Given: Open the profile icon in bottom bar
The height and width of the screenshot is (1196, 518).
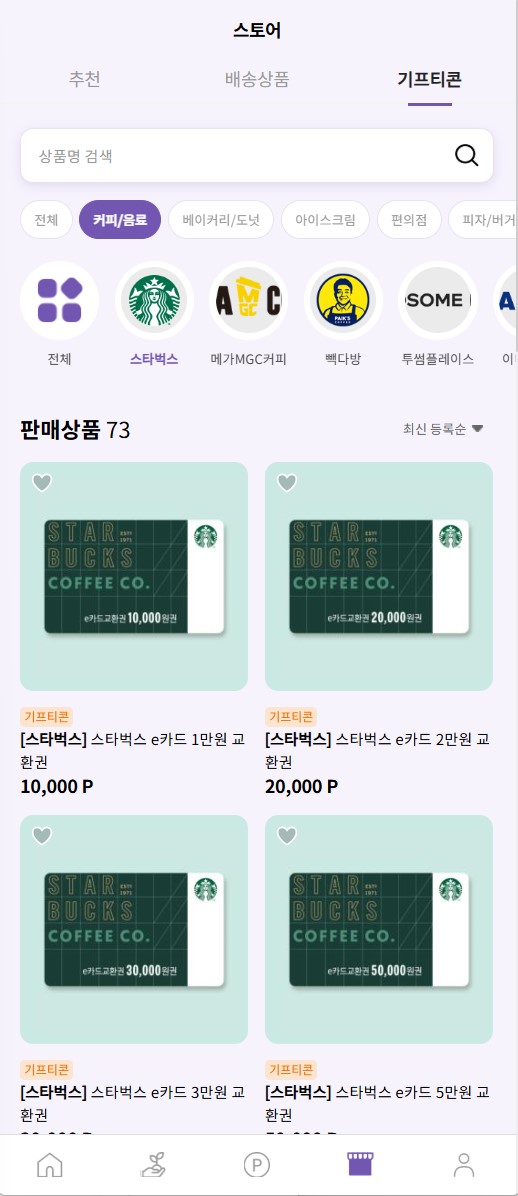Looking at the screenshot, I should coord(464,1165).
